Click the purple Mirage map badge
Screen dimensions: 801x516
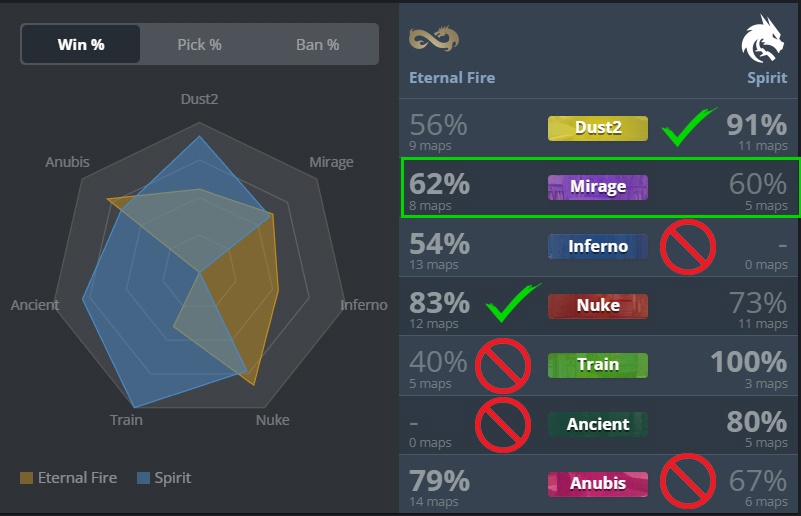598,187
